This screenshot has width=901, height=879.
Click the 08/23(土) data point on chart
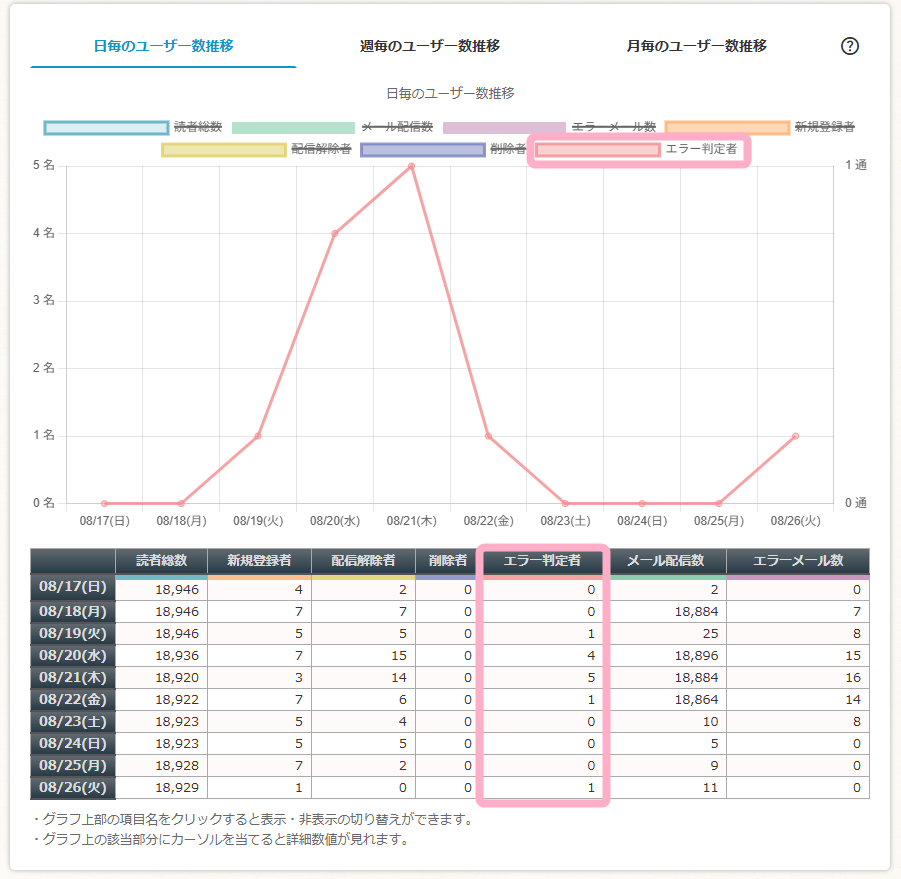click(x=565, y=503)
